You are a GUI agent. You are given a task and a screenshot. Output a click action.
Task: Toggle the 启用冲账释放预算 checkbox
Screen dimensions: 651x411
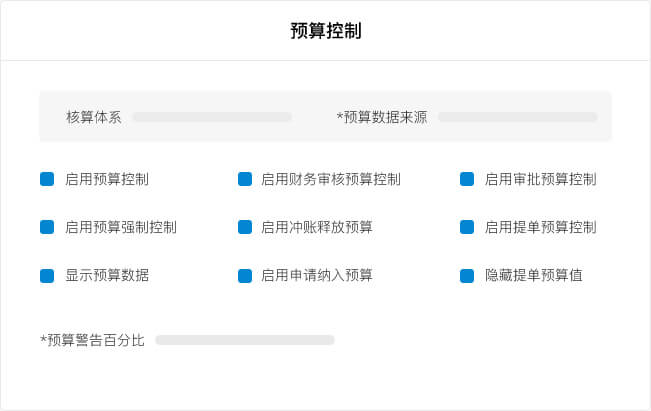click(x=245, y=228)
